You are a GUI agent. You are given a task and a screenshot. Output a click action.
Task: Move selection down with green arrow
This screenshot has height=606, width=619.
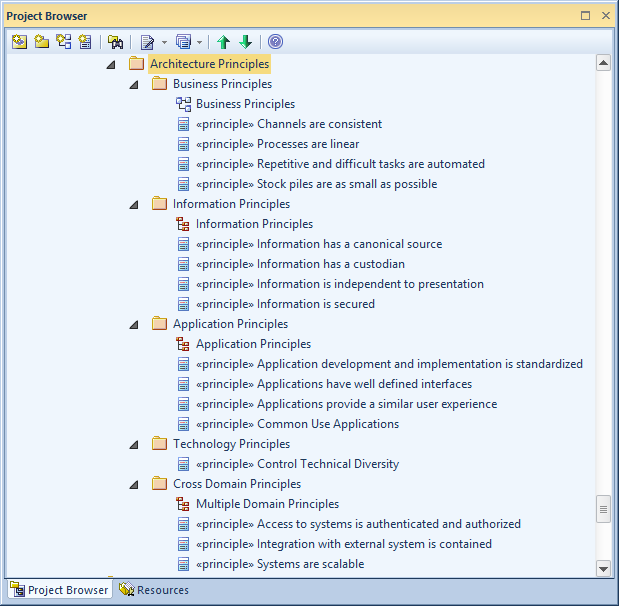coord(245,42)
